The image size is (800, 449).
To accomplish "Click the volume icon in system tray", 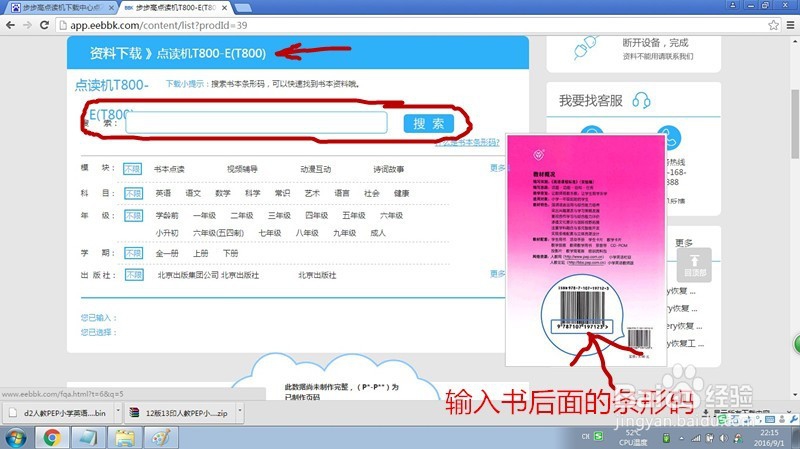I will click(x=723, y=438).
